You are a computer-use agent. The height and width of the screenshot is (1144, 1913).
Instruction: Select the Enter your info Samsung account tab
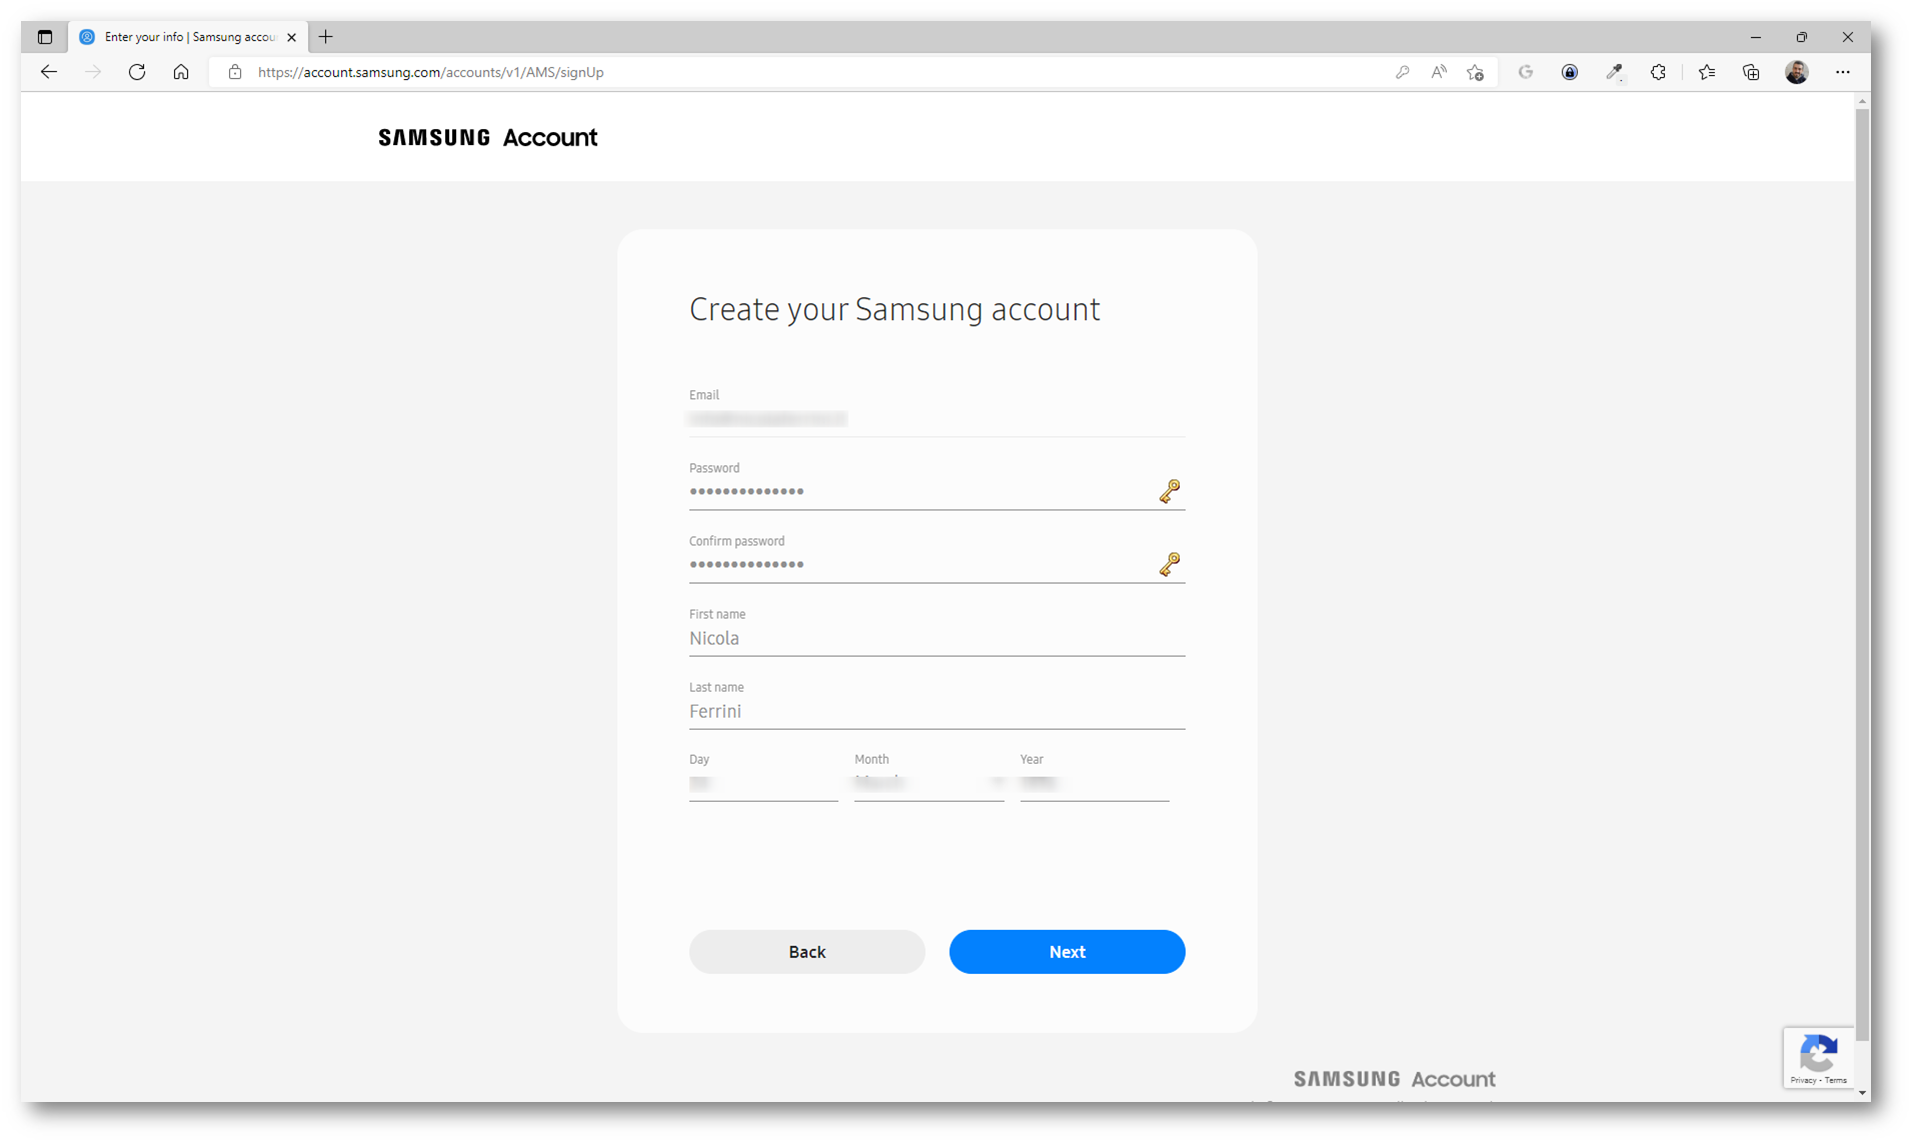188,37
